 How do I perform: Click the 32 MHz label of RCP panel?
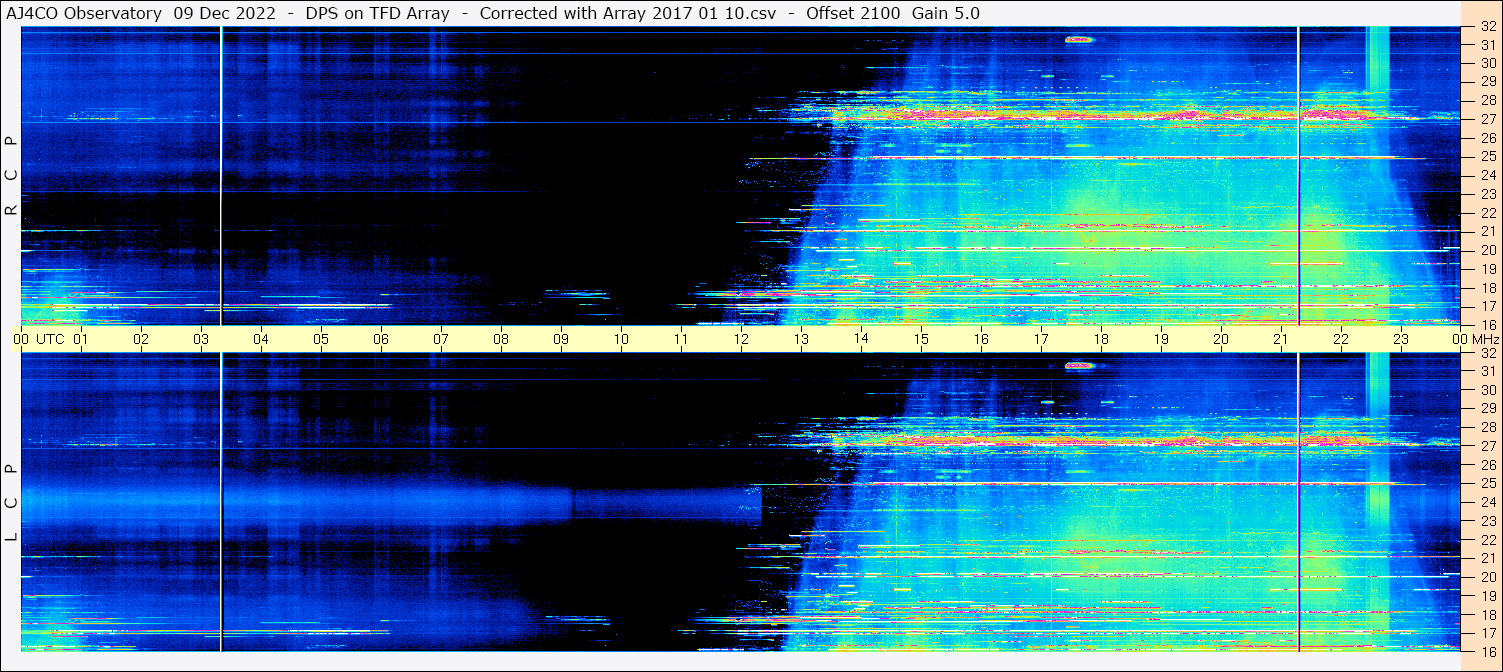(1487, 27)
